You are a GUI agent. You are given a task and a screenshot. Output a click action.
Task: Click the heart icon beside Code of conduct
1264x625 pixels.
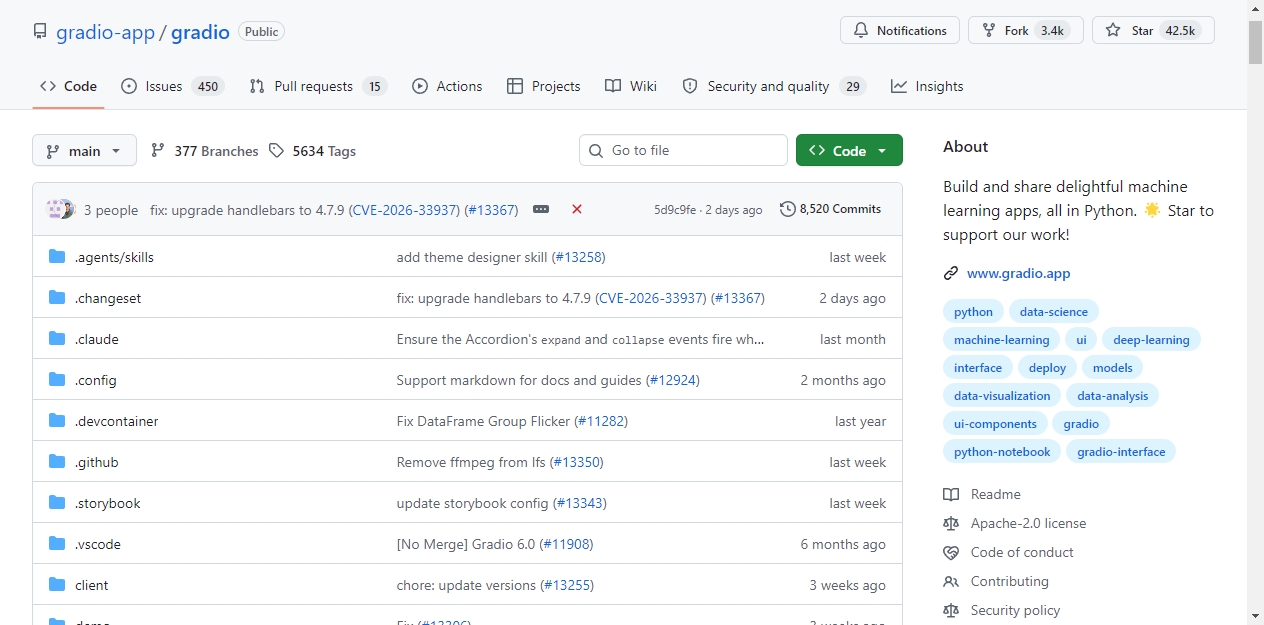pos(951,552)
